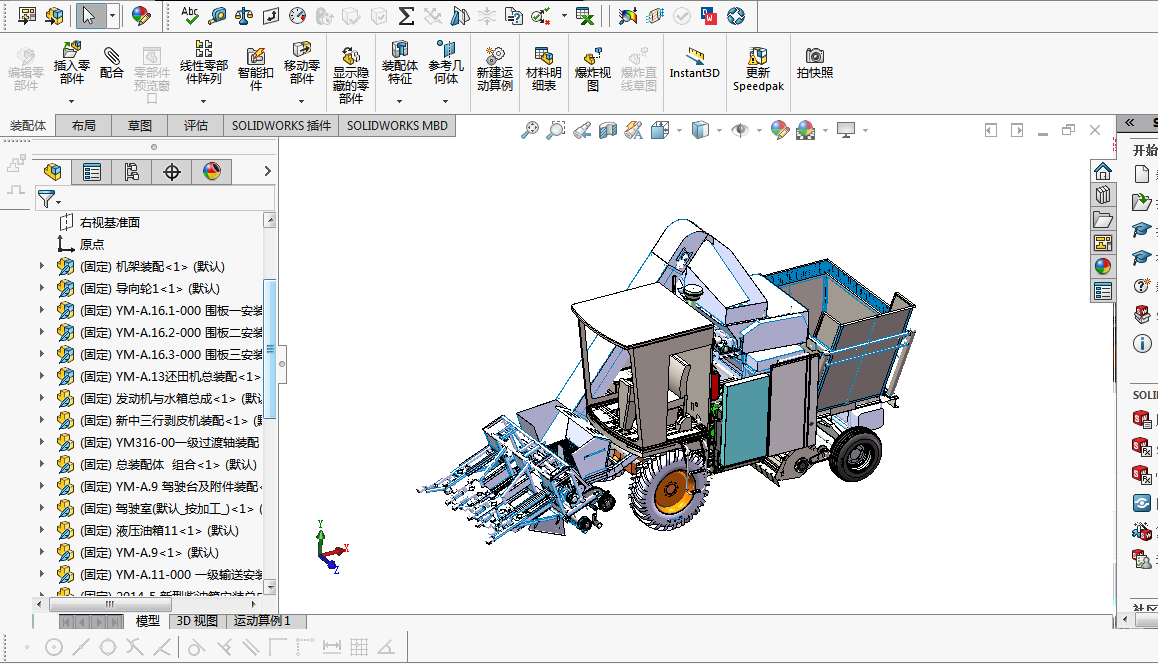Click the Zoom to Fit magnifier icon
Image resolution: width=1158 pixels, height=664 pixels.
tap(530, 130)
